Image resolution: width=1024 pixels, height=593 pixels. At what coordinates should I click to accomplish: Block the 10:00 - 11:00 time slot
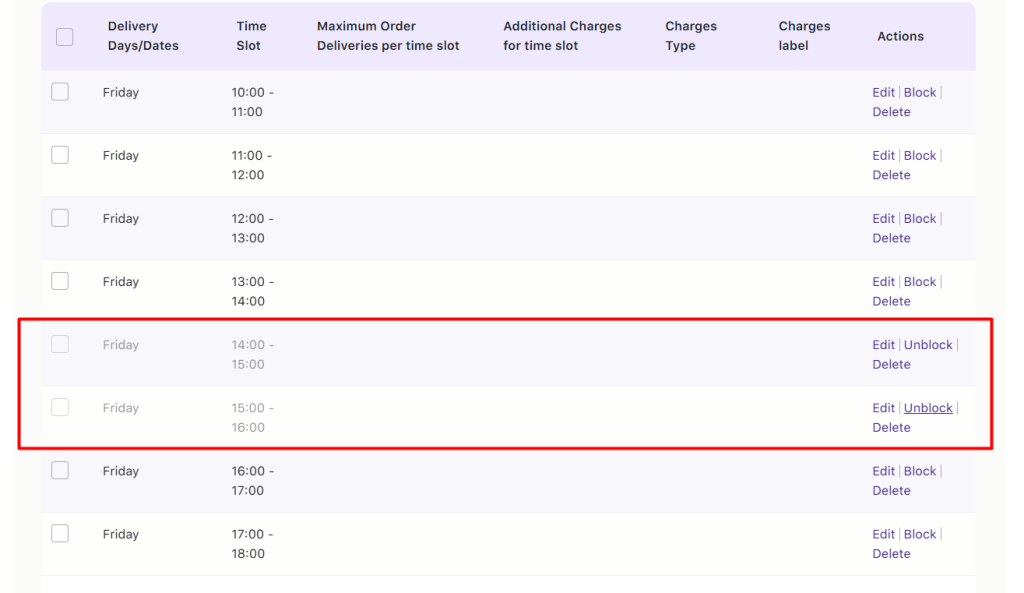point(919,91)
